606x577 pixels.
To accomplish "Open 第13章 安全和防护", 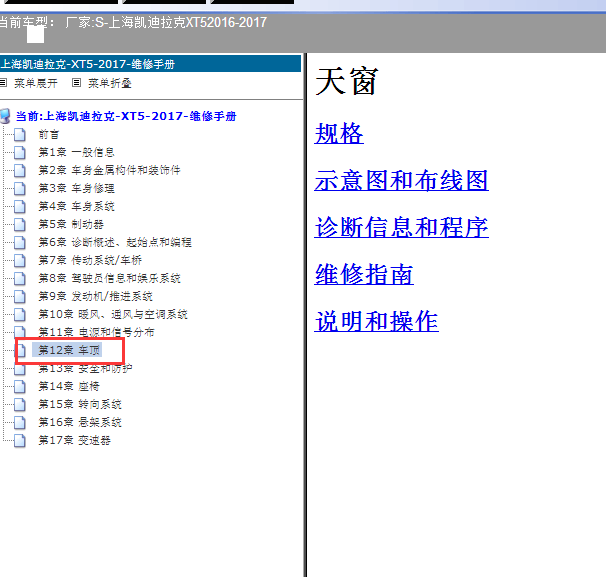I will tap(85, 368).
